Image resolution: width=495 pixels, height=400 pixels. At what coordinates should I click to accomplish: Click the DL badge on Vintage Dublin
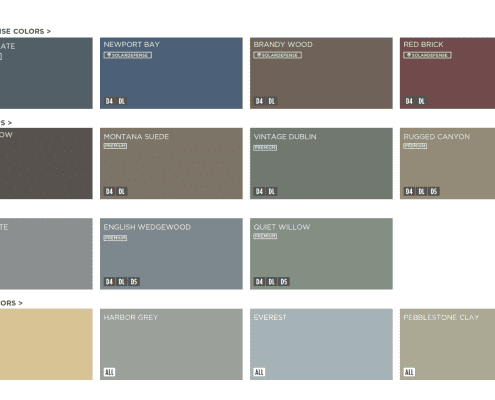[272, 191]
